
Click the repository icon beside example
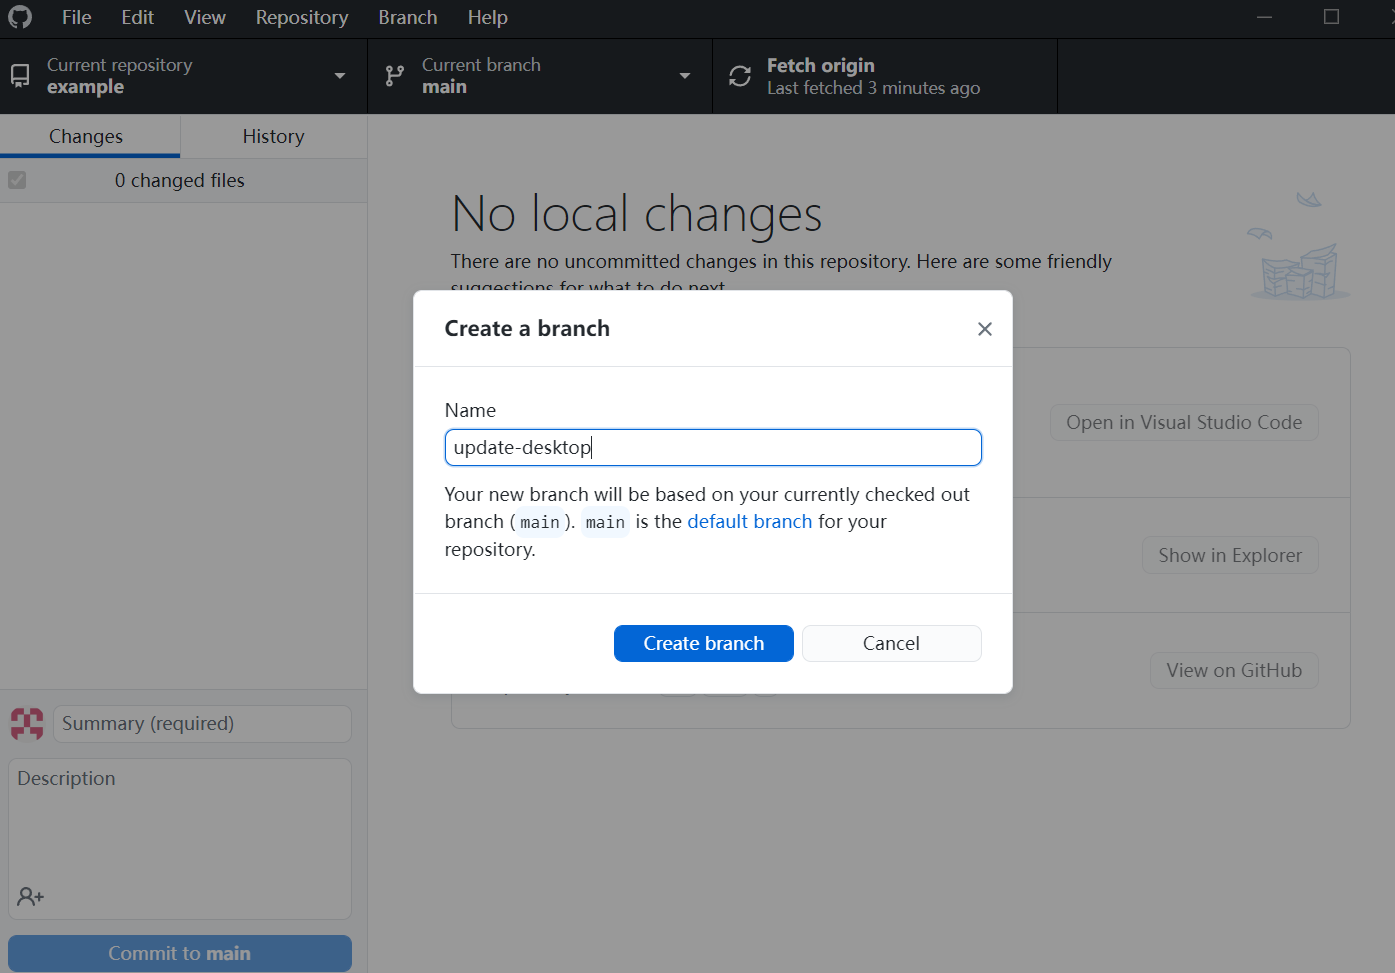[20, 76]
